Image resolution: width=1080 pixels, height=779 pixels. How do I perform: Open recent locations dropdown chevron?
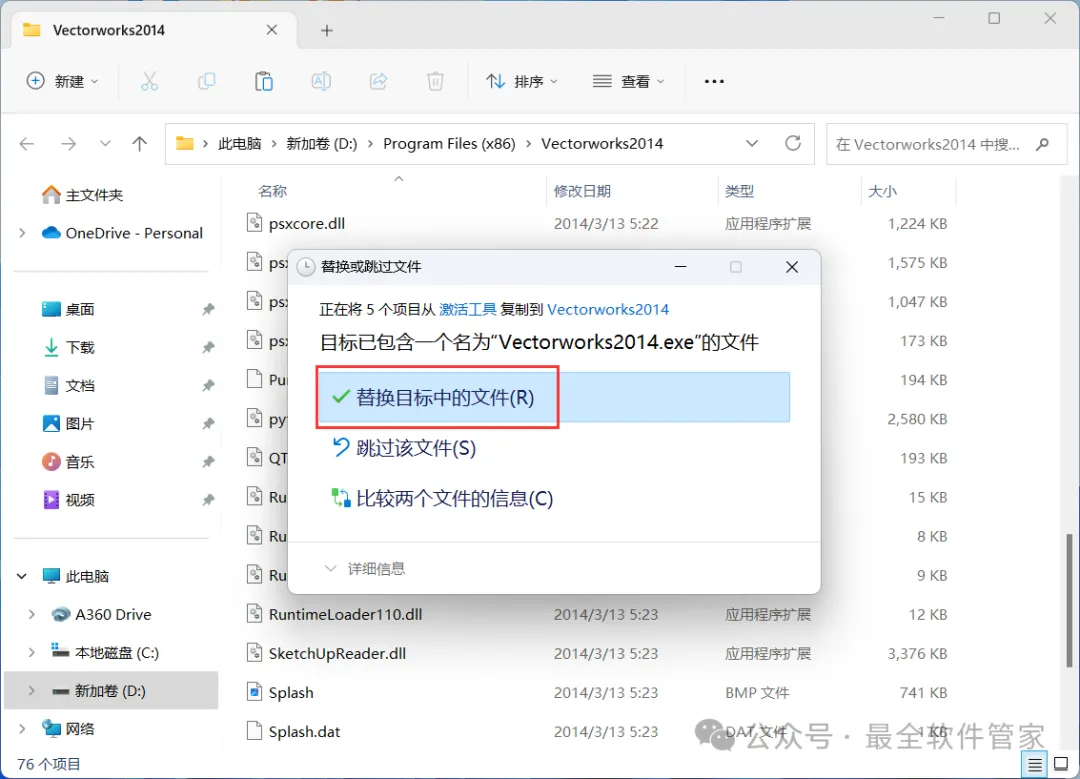pos(105,144)
